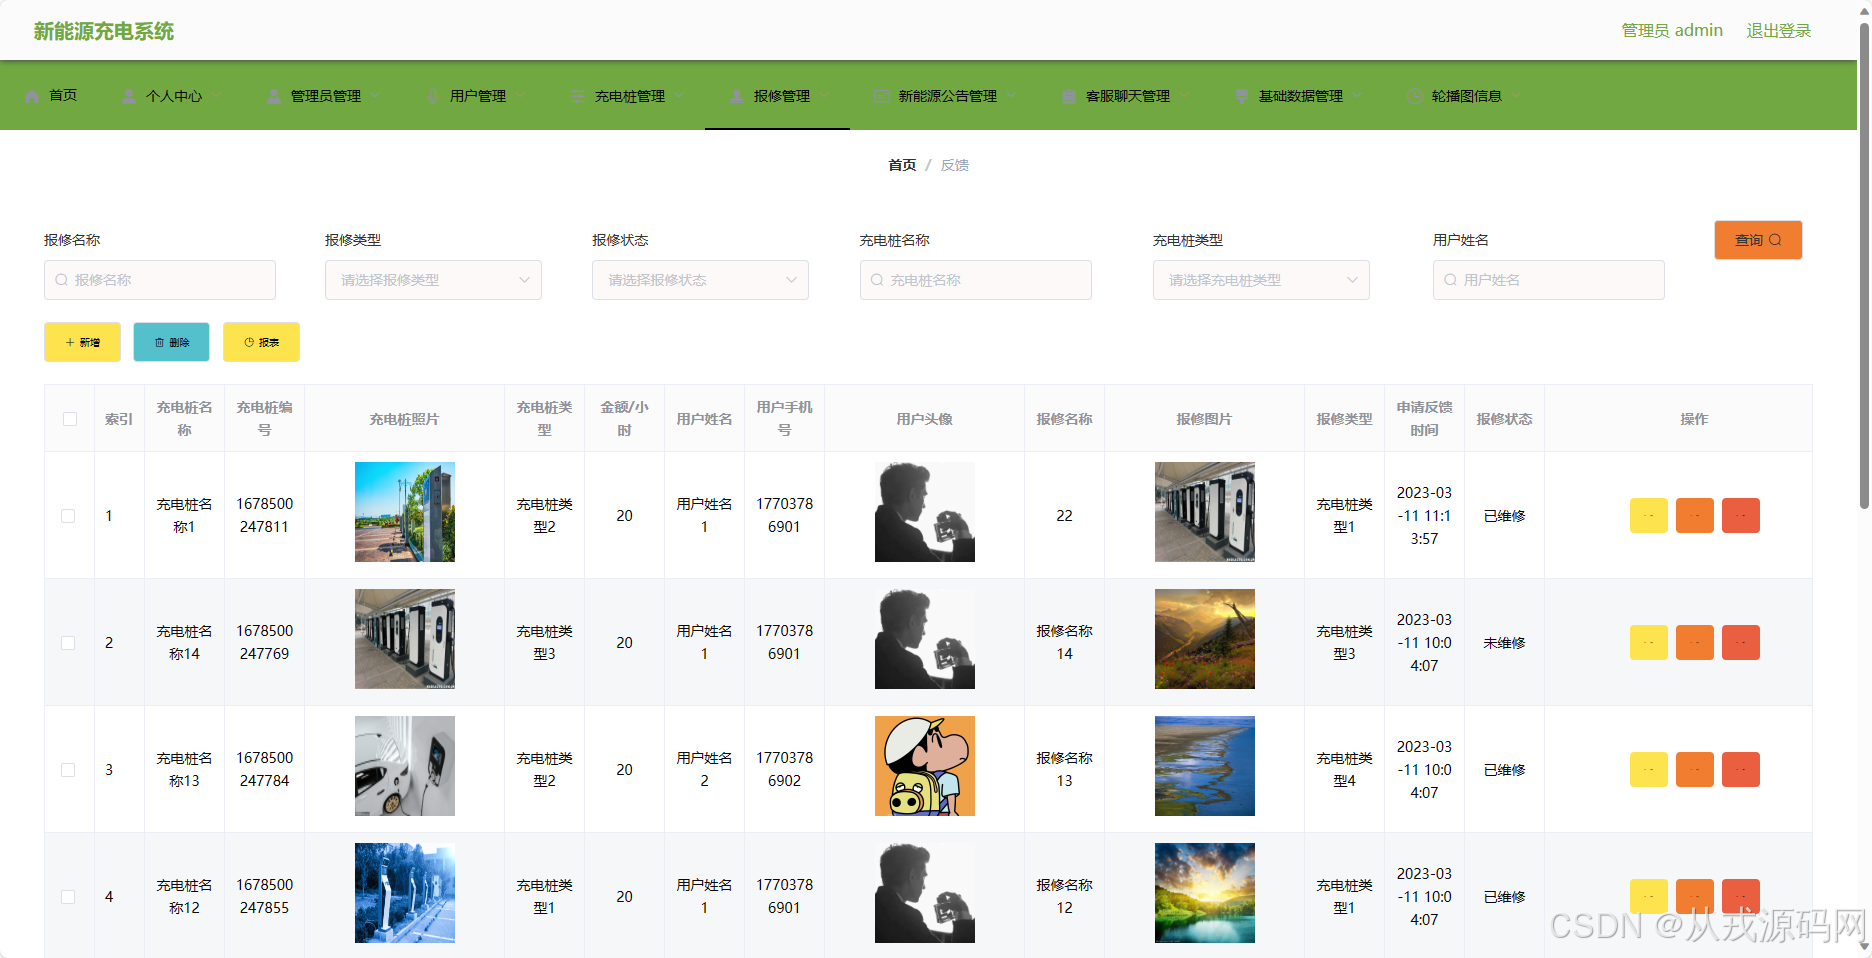Click the home icon beside 首页
Viewport: 1872px width, 958px height.
(x=32, y=96)
